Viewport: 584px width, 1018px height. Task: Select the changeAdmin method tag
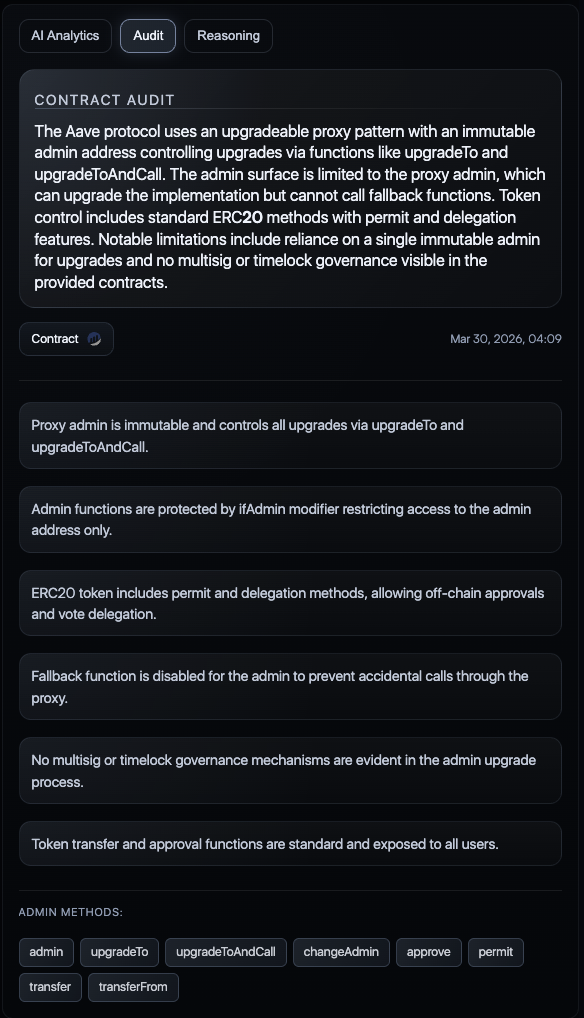coord(341,952)
